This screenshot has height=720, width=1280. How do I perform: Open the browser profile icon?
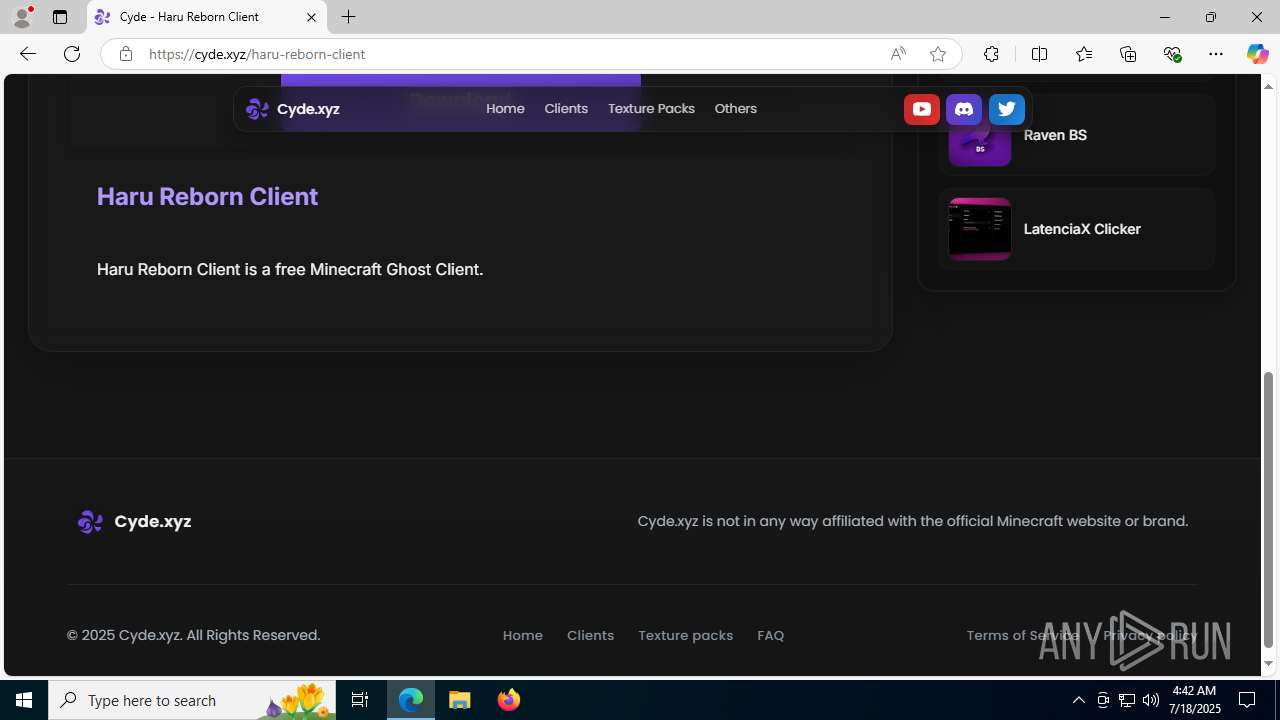pyautogui.click(x=22, y=17)
